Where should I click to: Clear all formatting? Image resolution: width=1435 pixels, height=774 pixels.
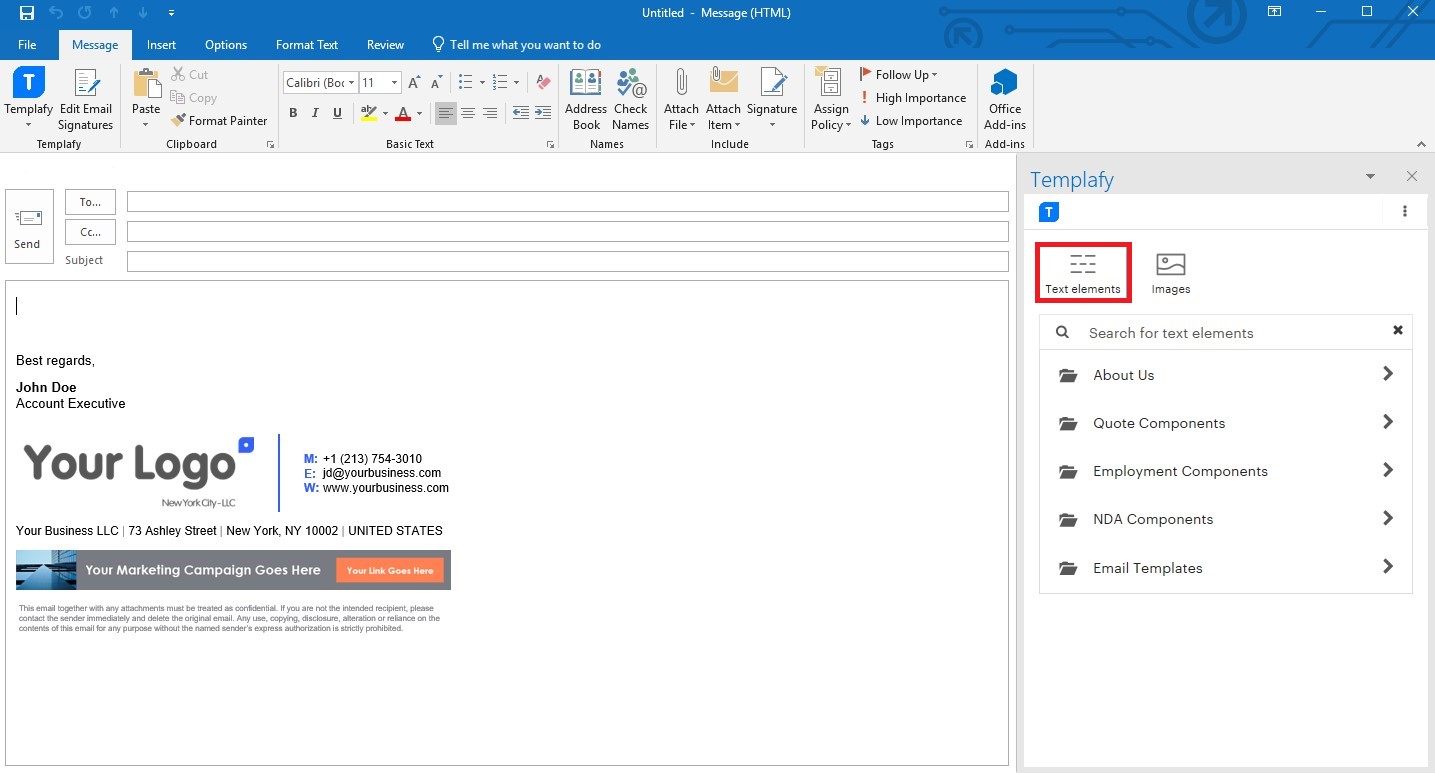click(543, 82)
